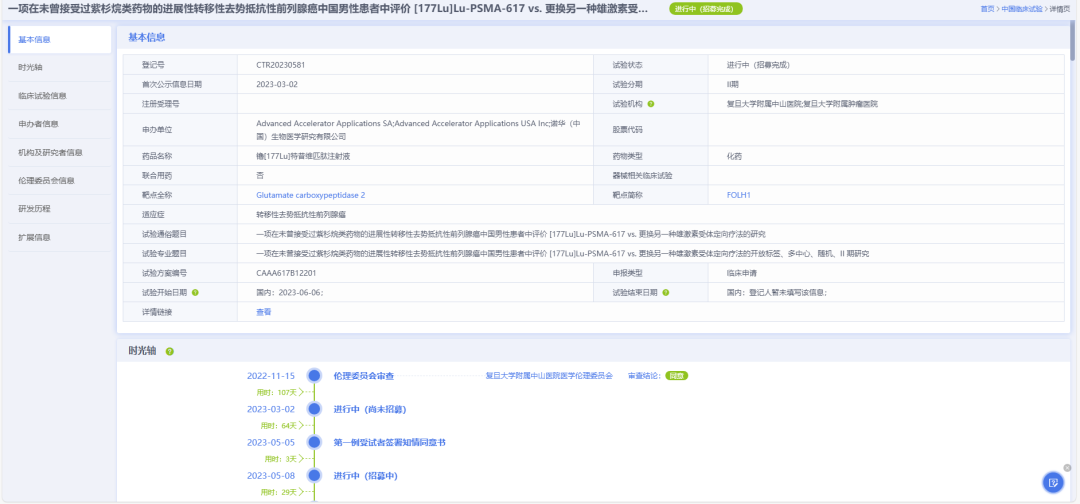Select the 2023-05-05 timeline node circle

coord(314,442)
